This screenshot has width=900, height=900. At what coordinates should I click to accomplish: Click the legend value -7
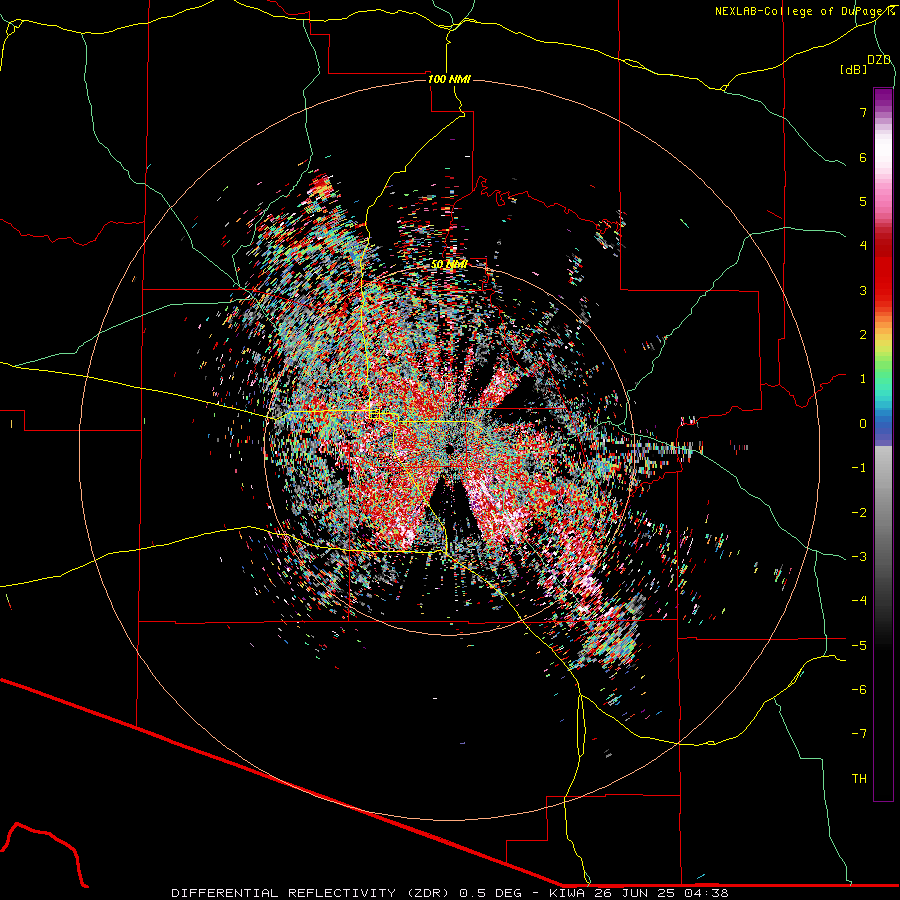click(859, 734)
